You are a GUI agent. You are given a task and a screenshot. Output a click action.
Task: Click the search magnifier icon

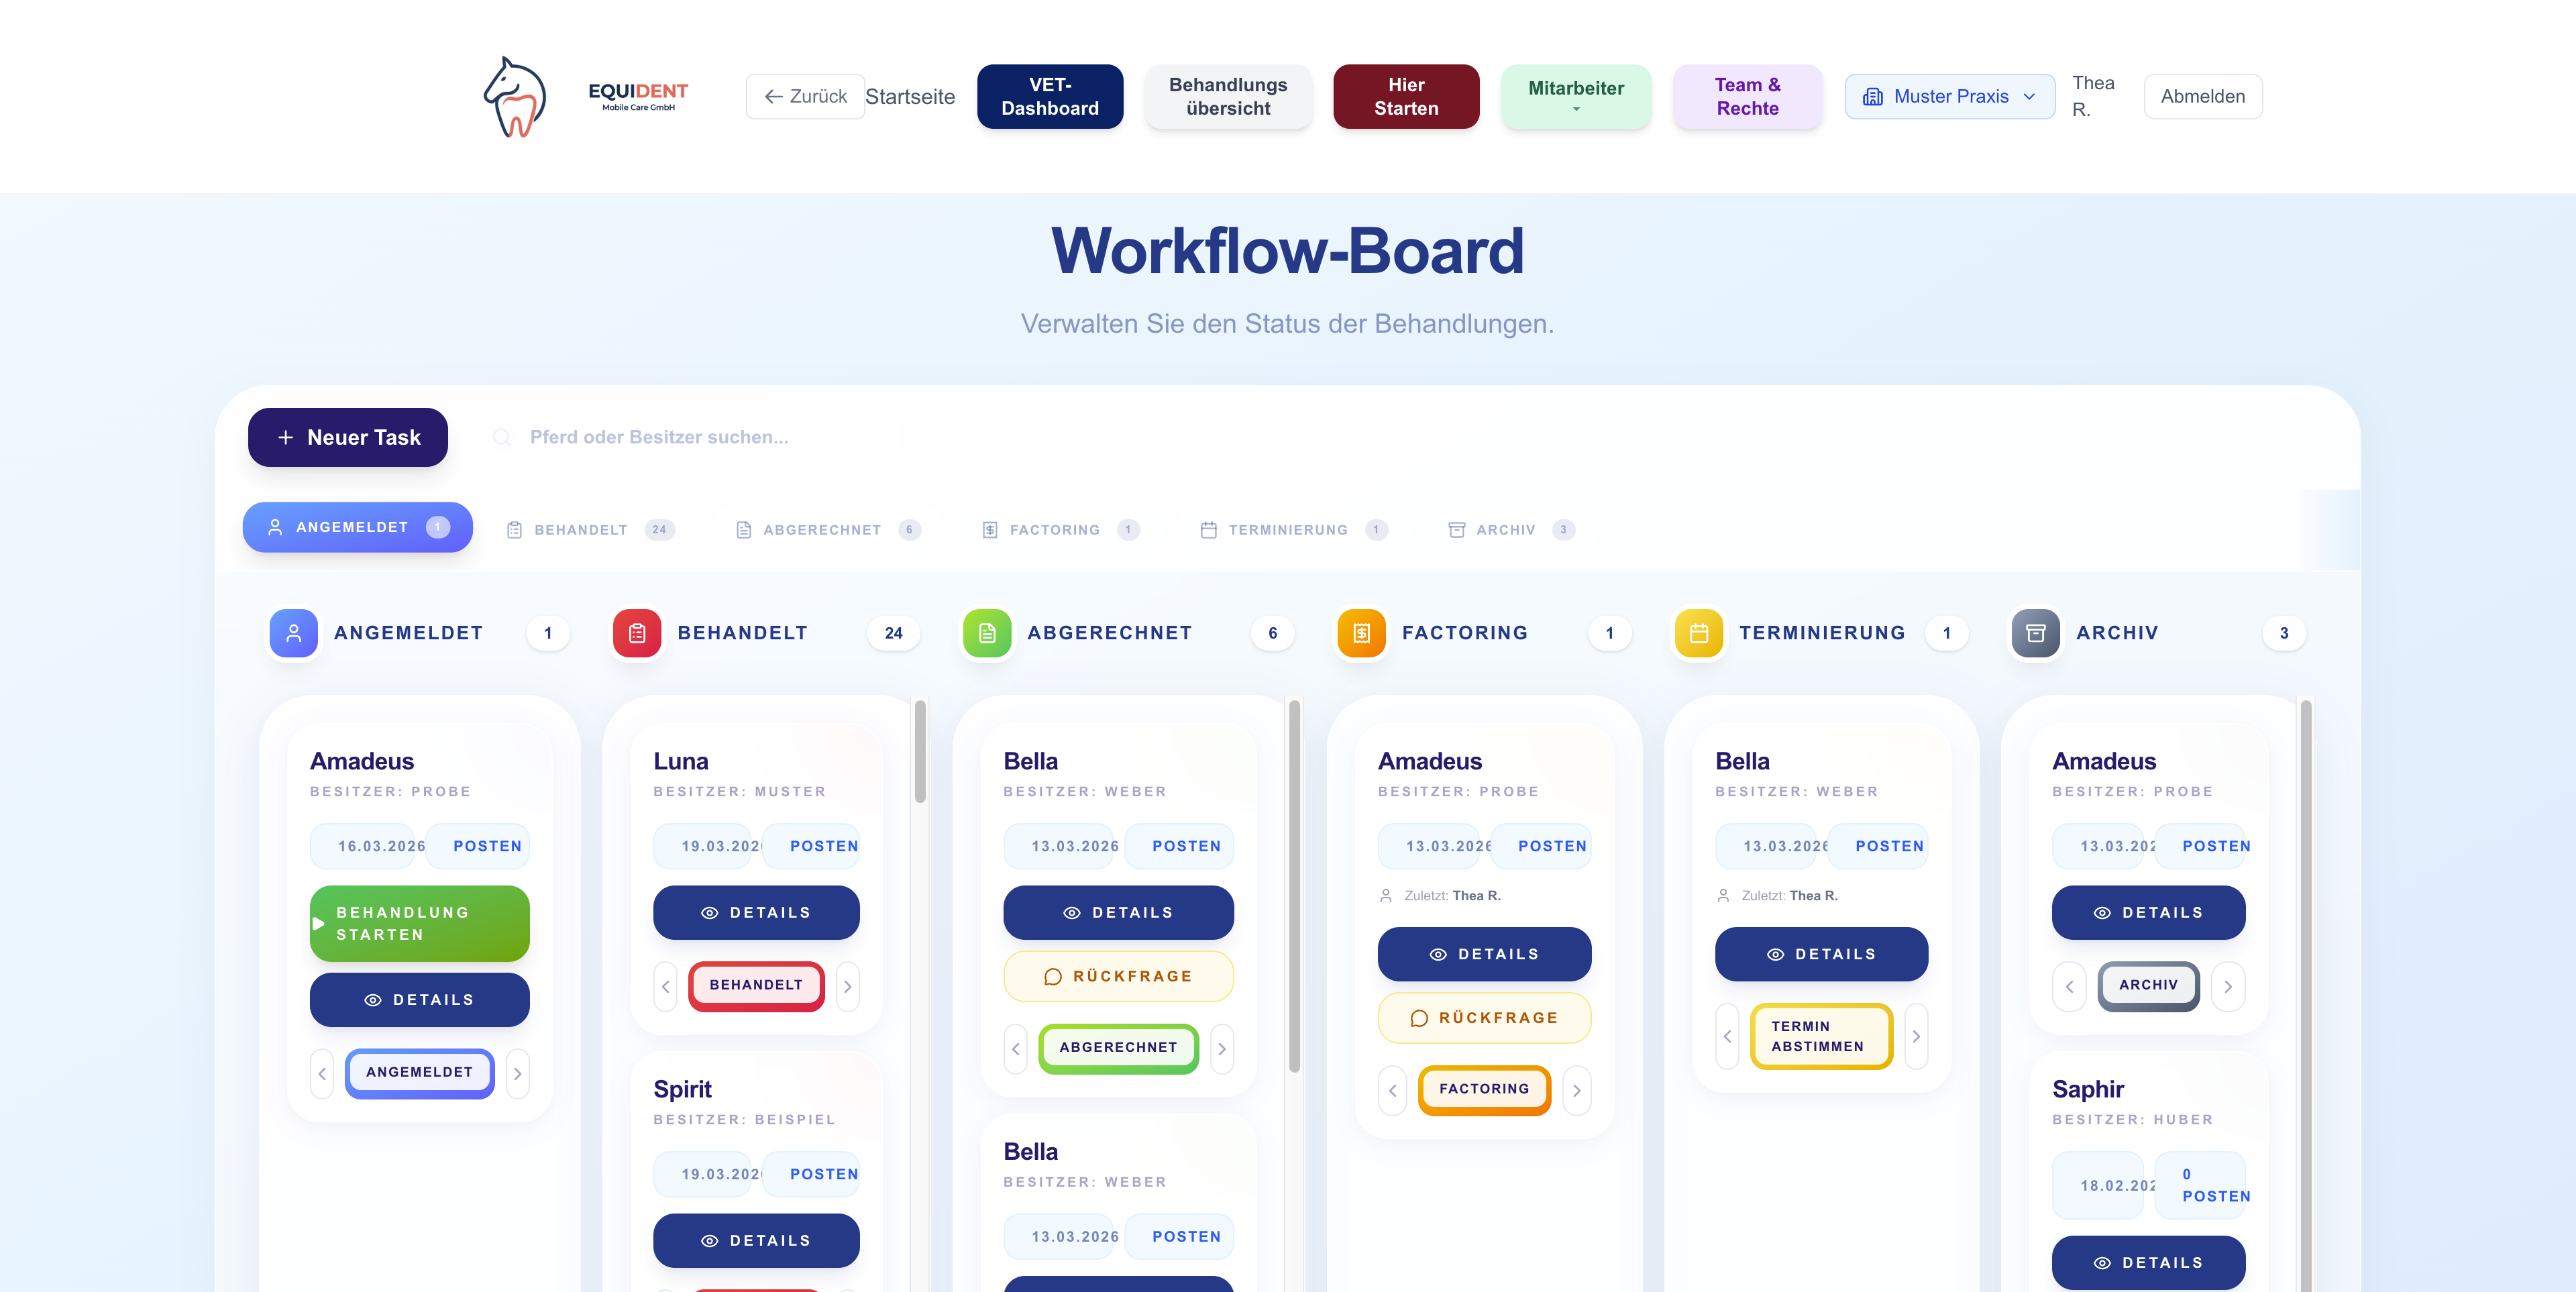pyautogui.click(x=502, y=437)
